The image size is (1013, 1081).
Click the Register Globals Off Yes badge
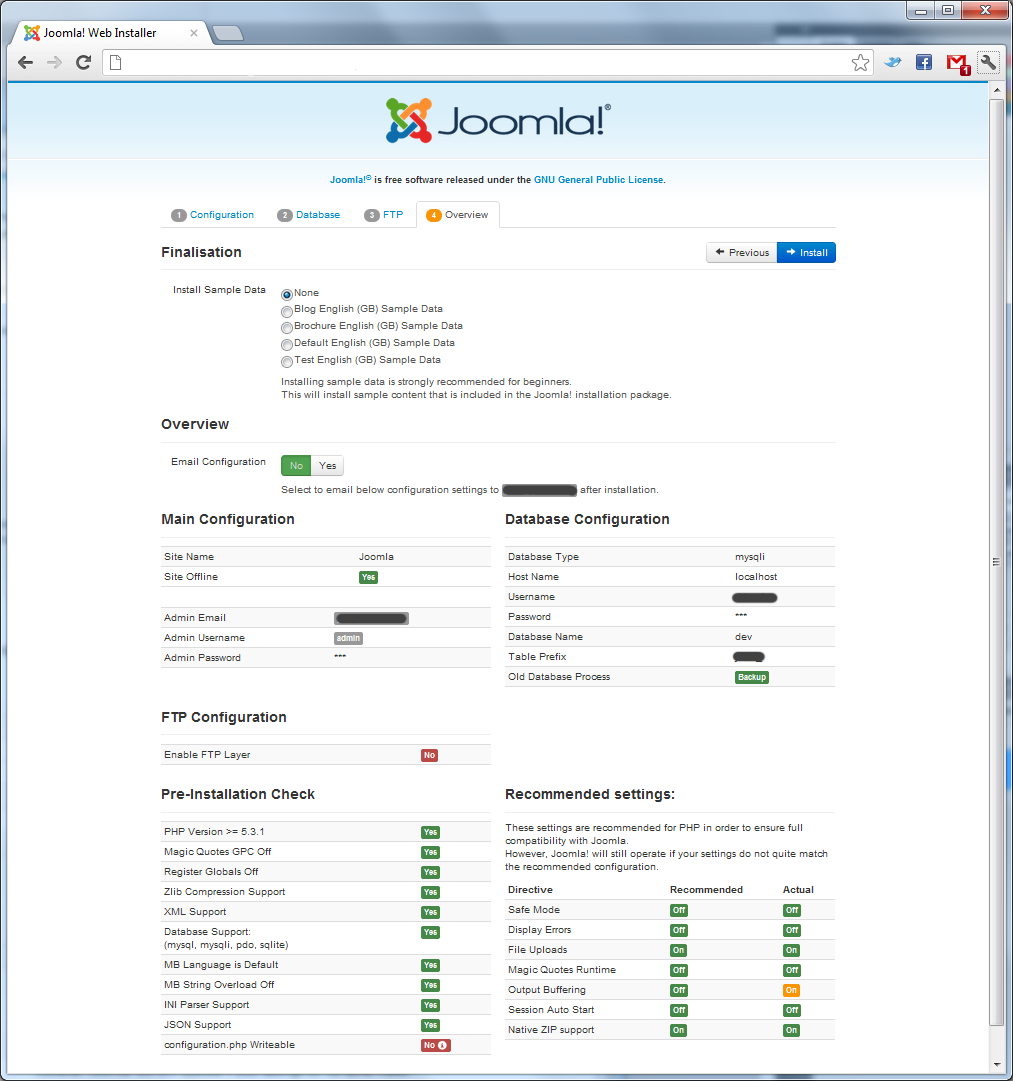click(x=430, y=872)
